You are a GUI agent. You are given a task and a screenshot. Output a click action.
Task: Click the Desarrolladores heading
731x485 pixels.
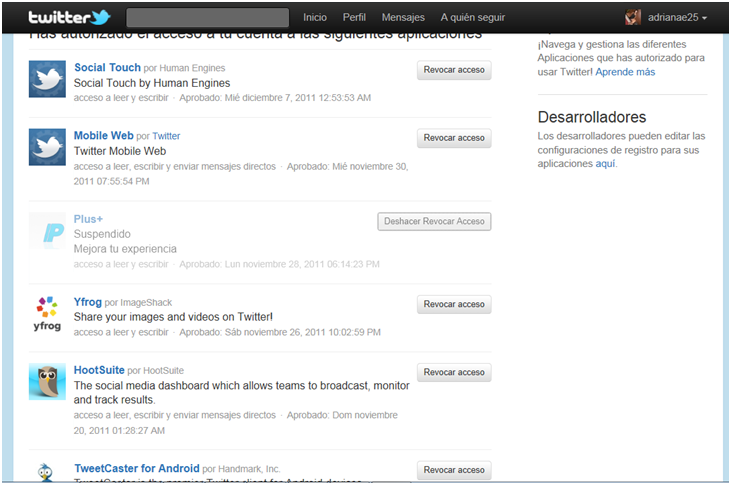click(x=592, y=117)
